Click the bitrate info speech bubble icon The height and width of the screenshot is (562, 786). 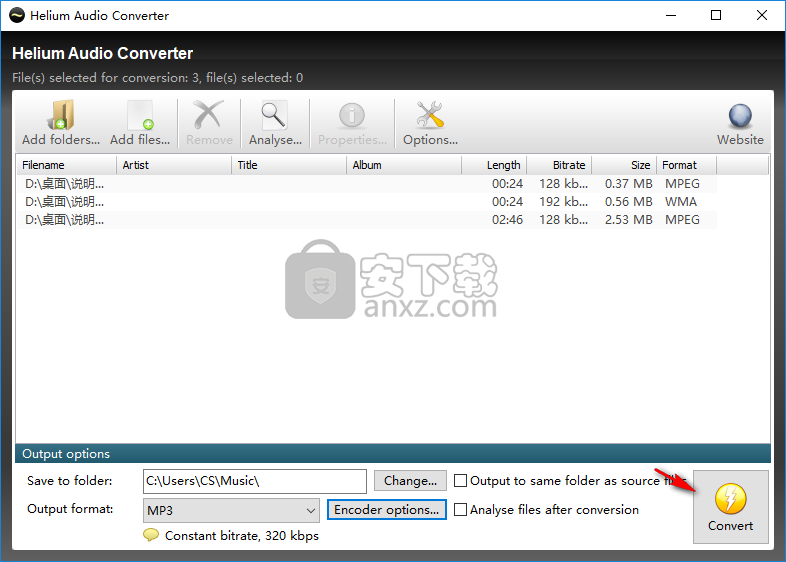151,535
